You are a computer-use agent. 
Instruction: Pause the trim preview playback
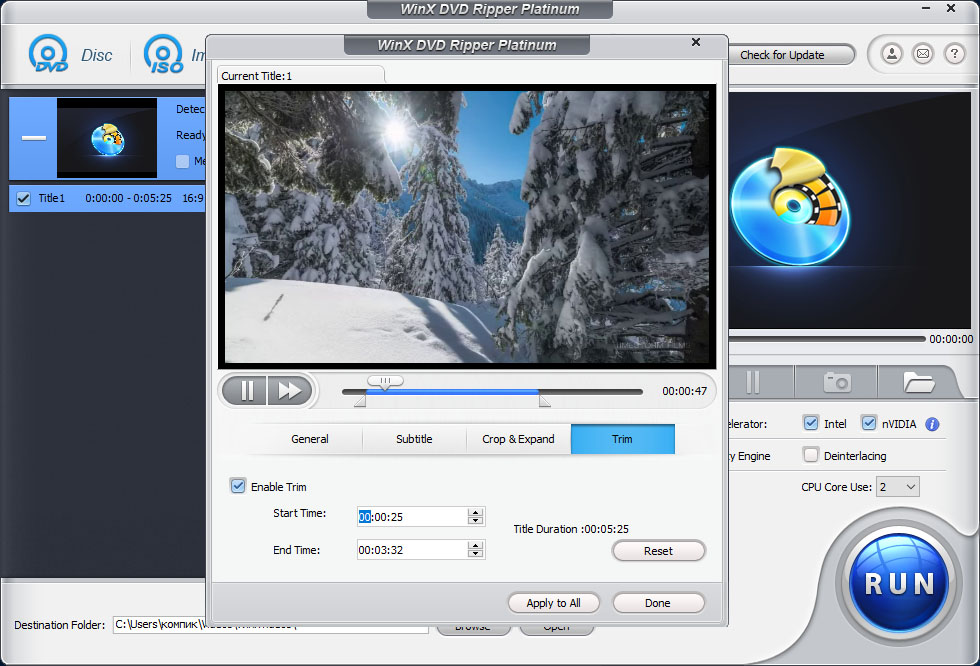coord(246,390)
